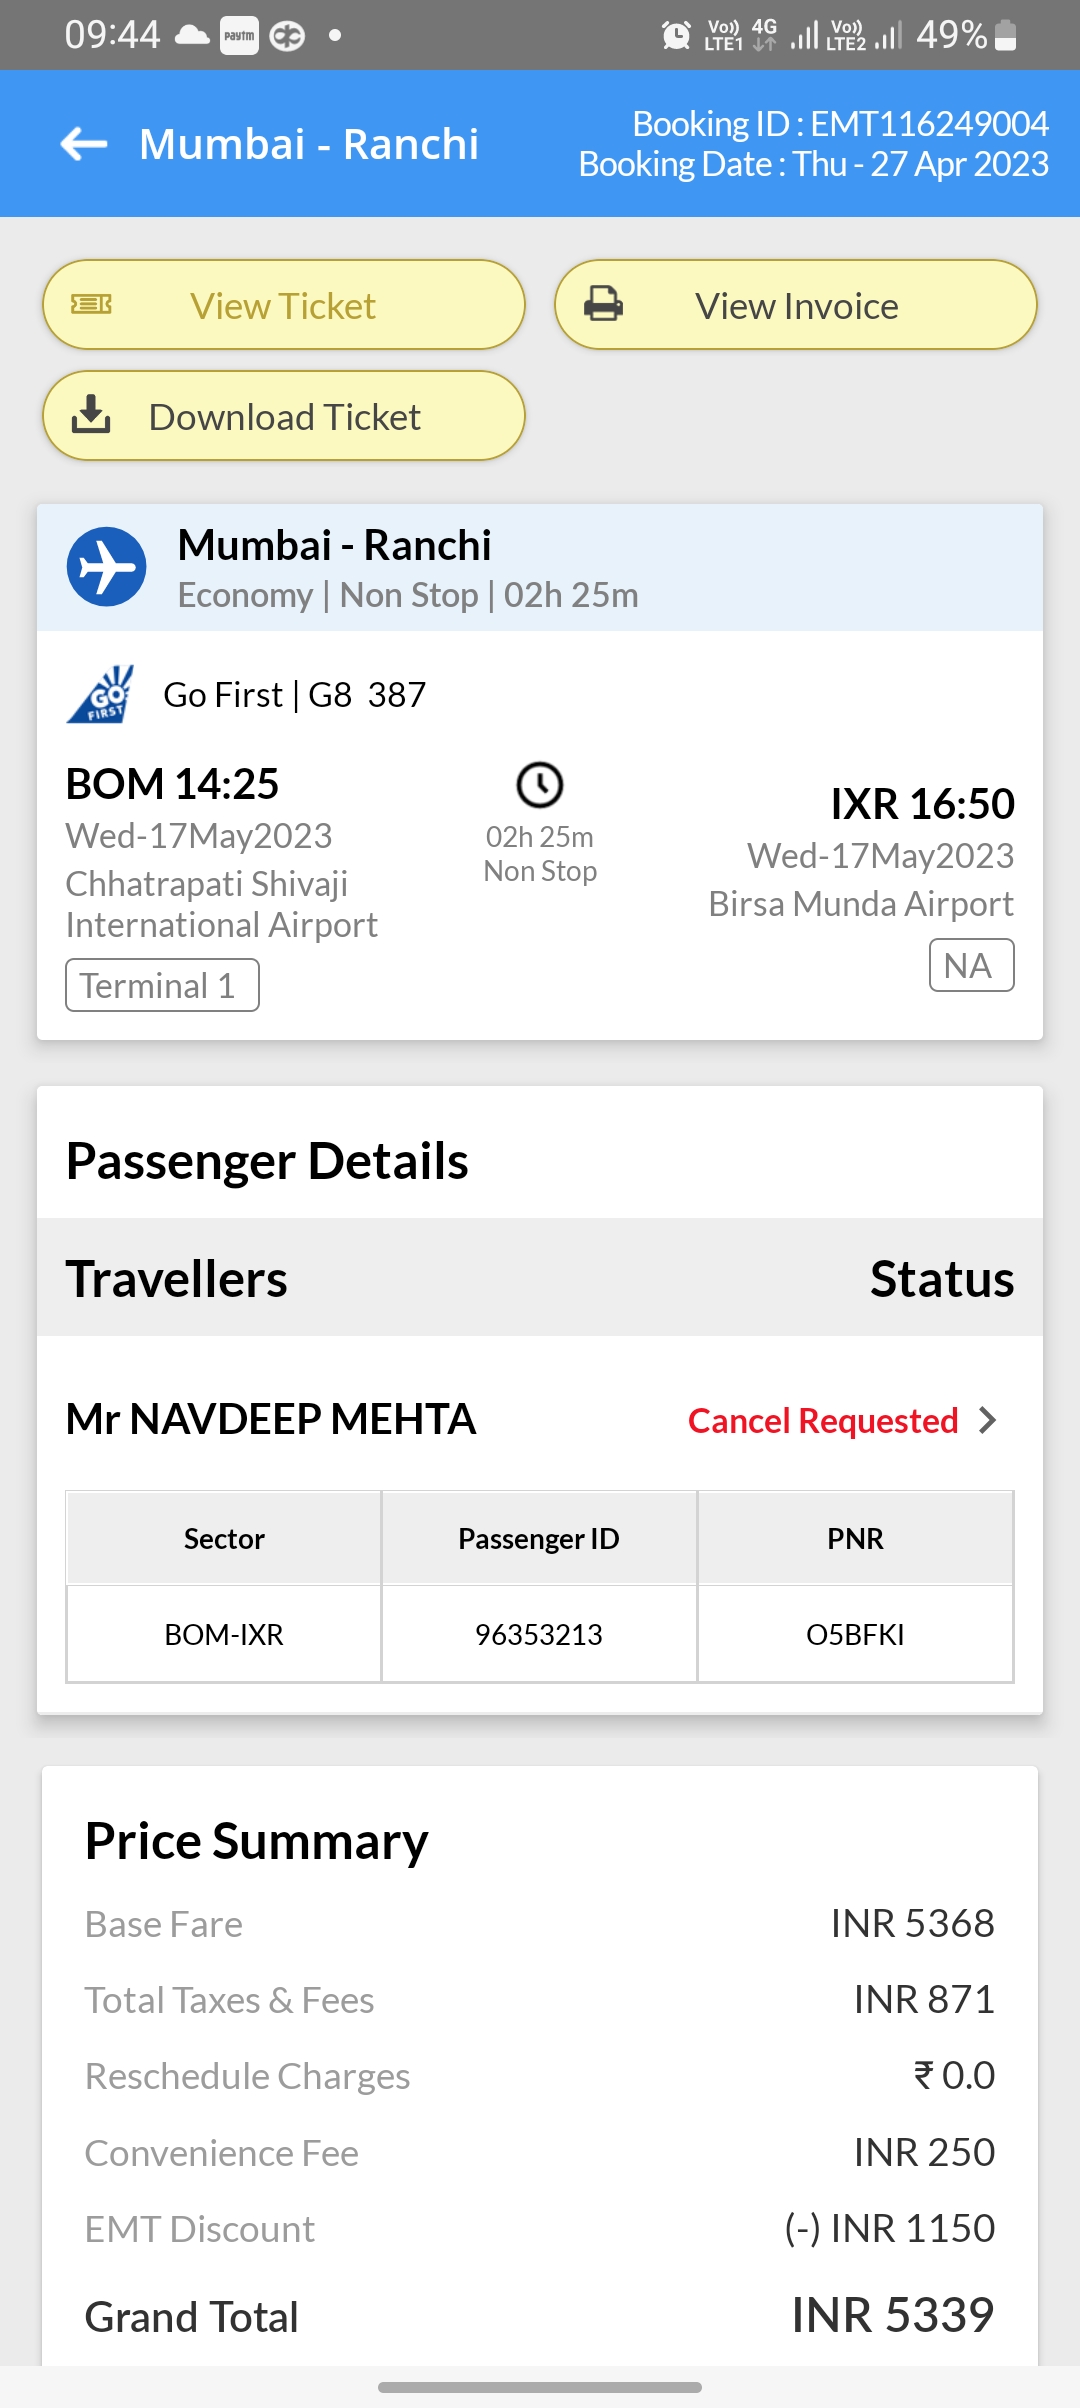Click the ticket icon in View Ticket
The width and height of the screenshot is (1080, 2408).
point(91,305)
